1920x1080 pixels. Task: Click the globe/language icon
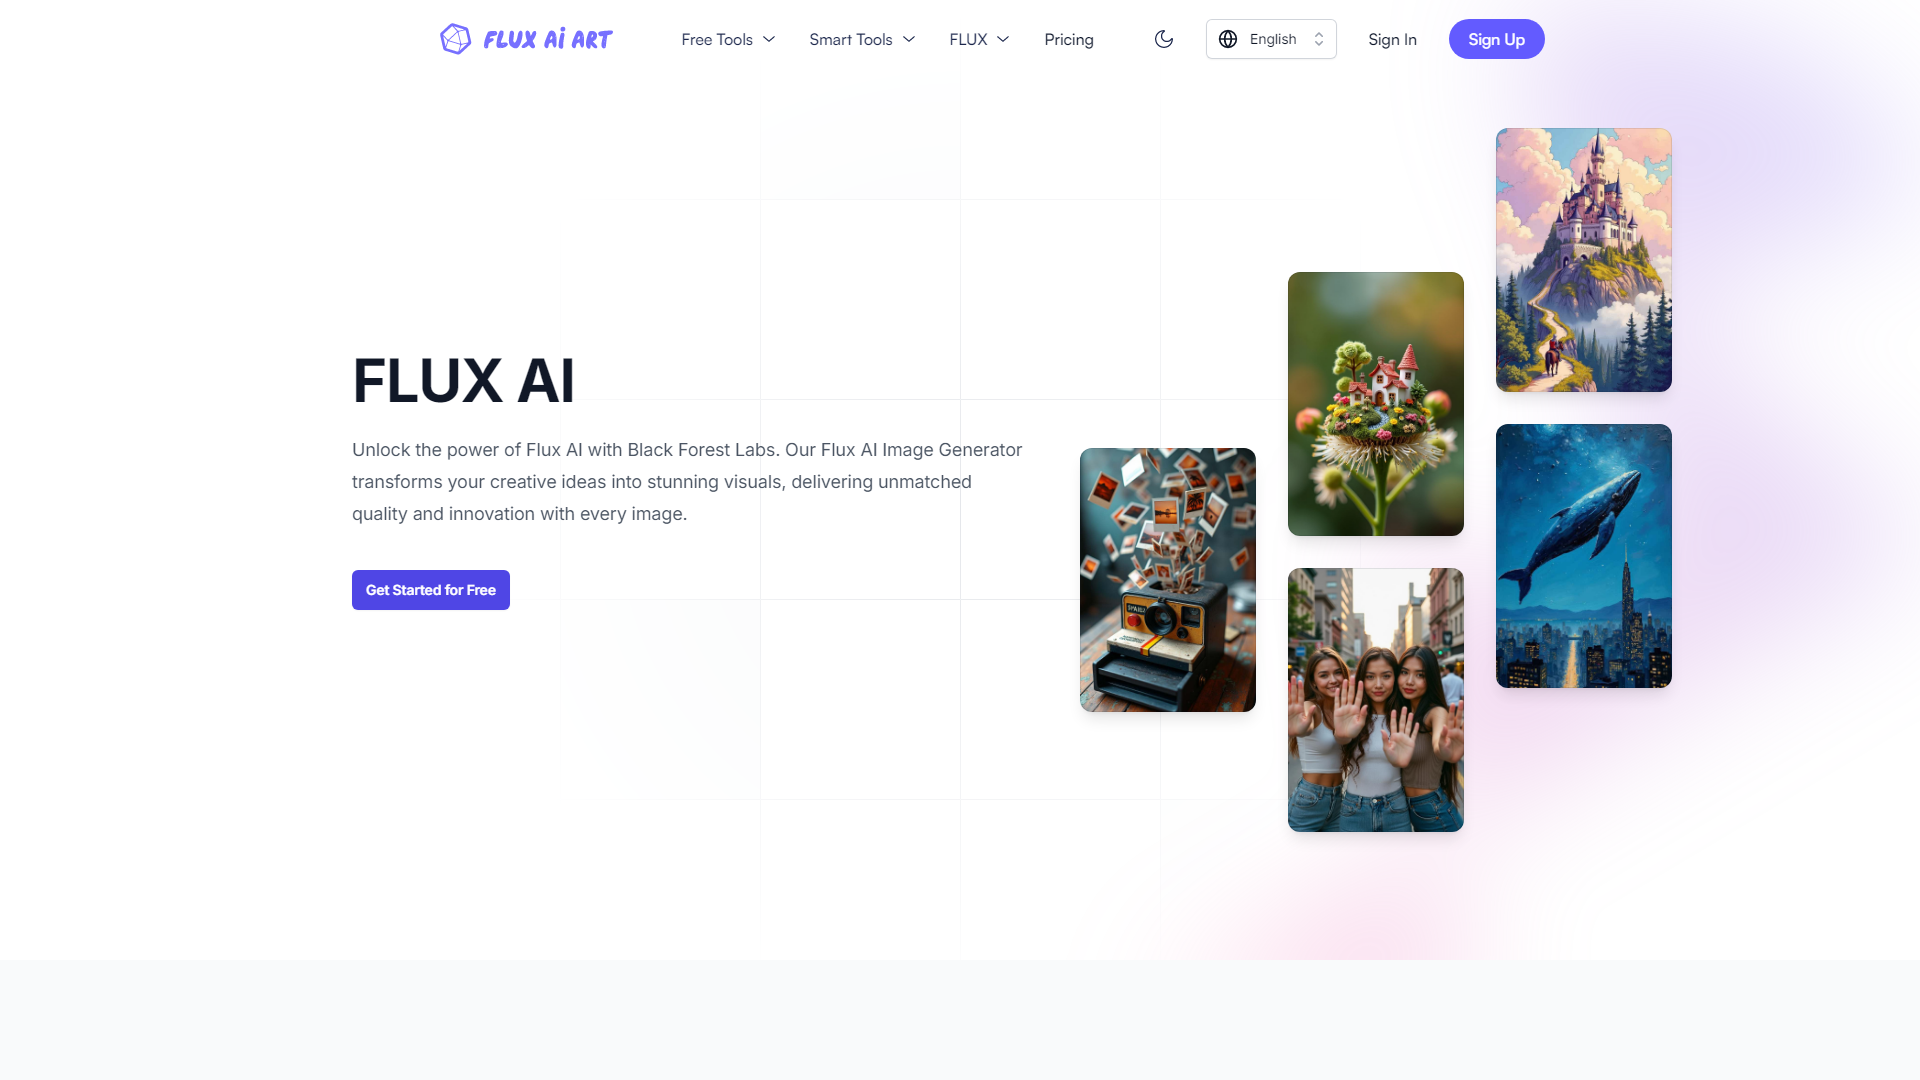click(1229, 38)
